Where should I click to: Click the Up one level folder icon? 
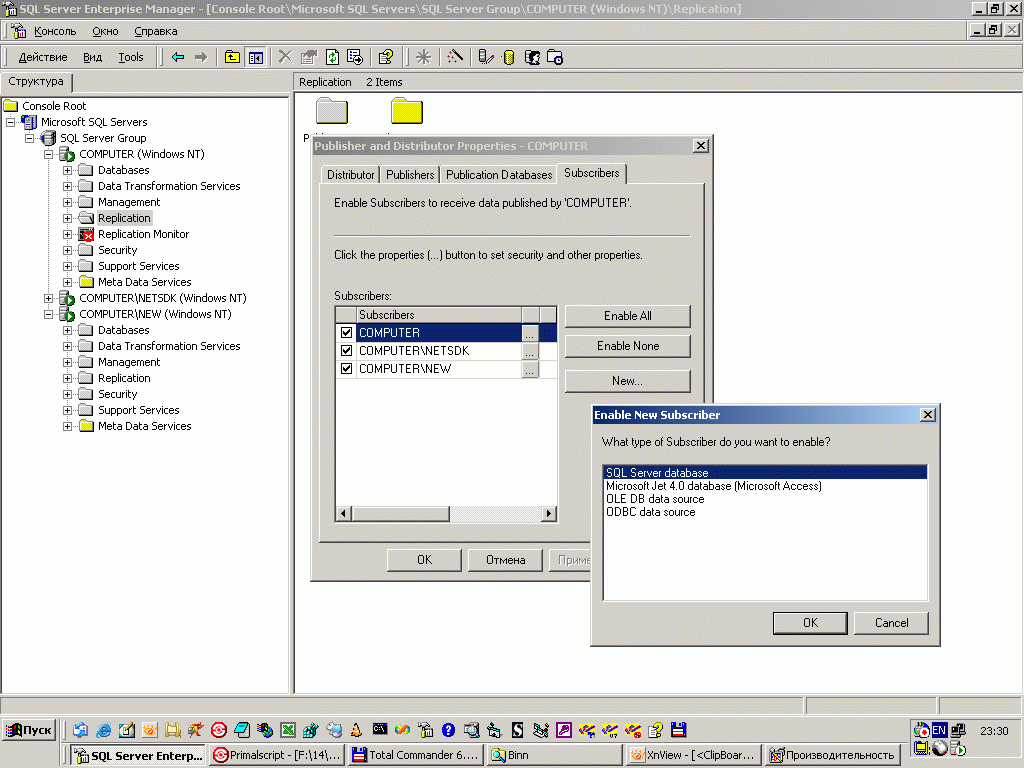[x=232, y=57]
